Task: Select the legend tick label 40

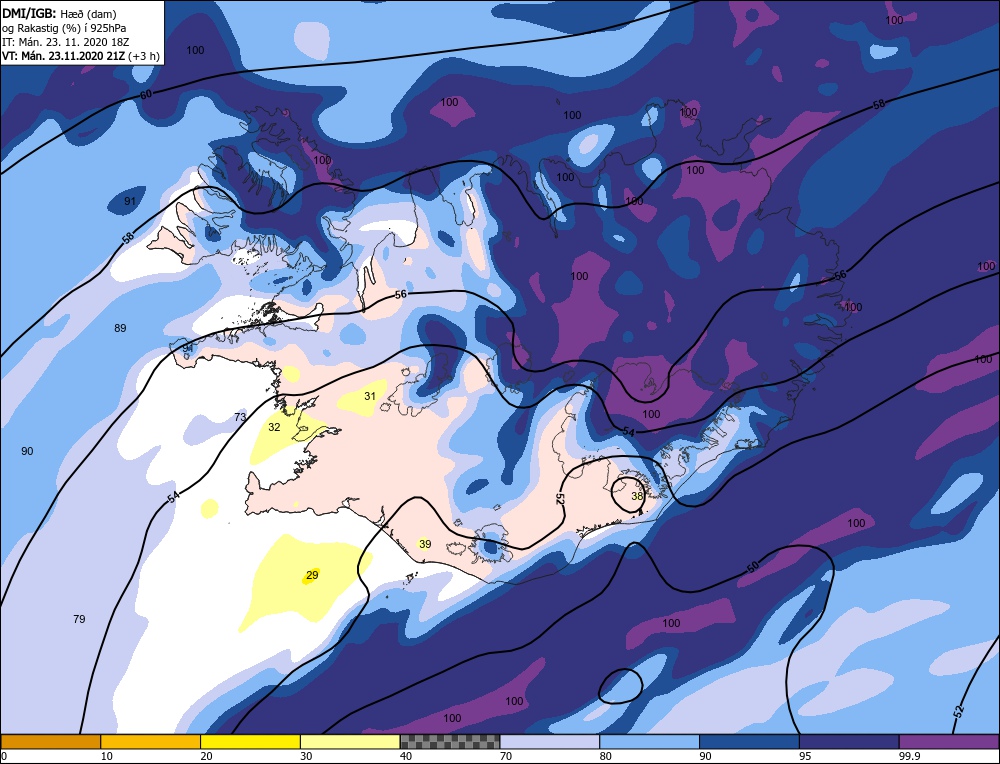Action: coord(406,756)
